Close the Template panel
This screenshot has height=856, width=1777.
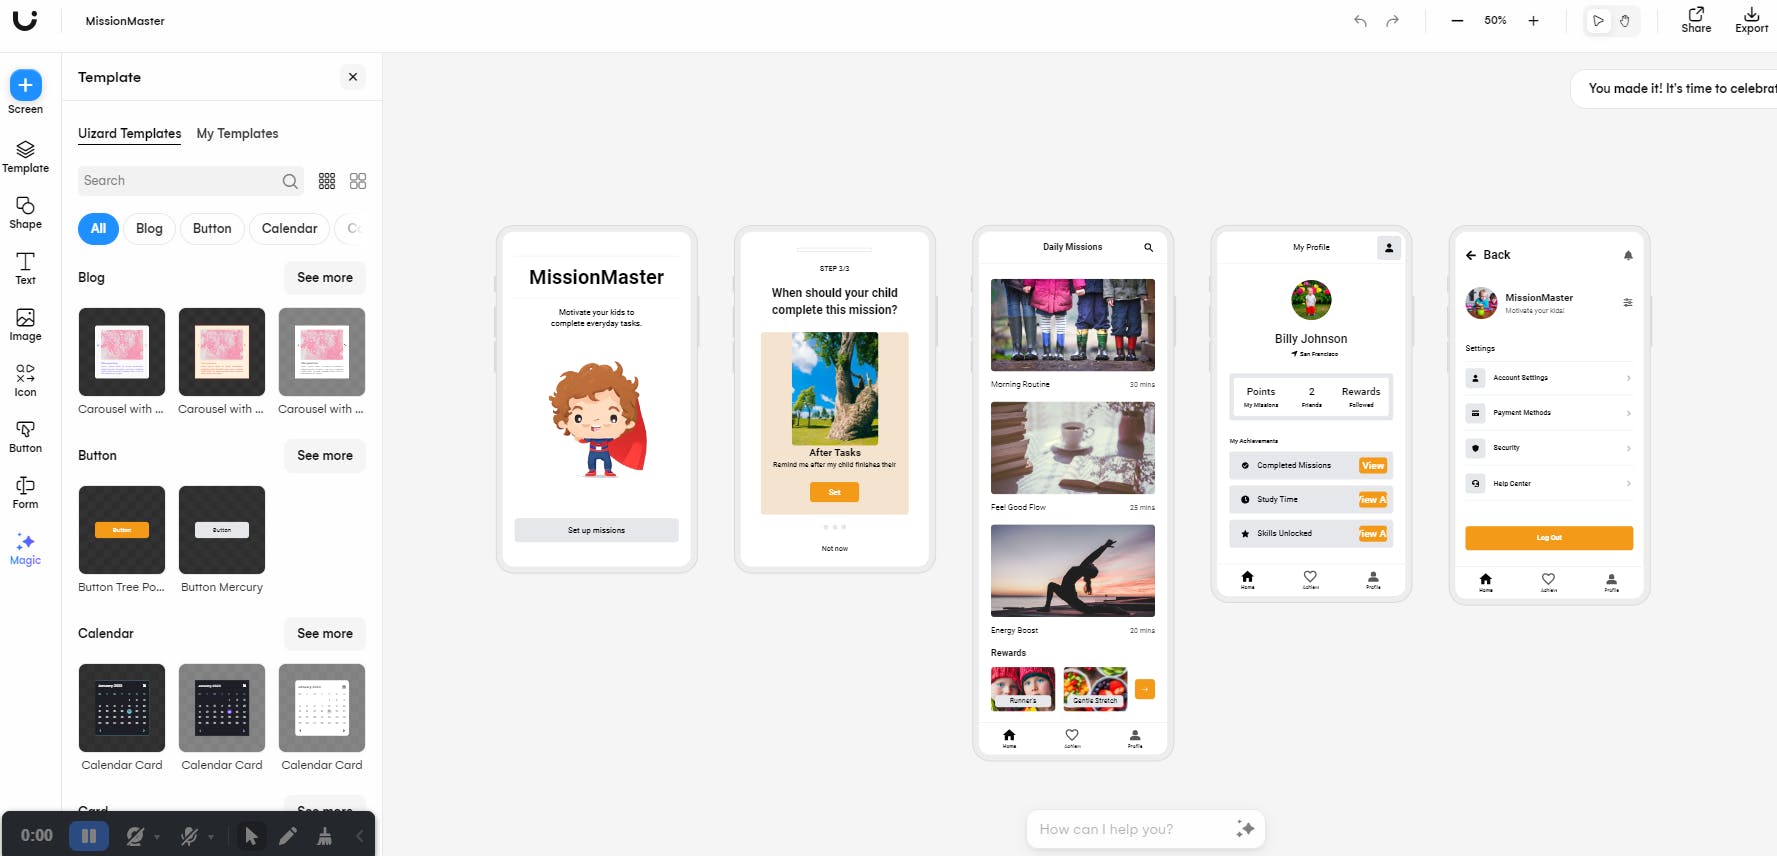click(x=353, y=77)
